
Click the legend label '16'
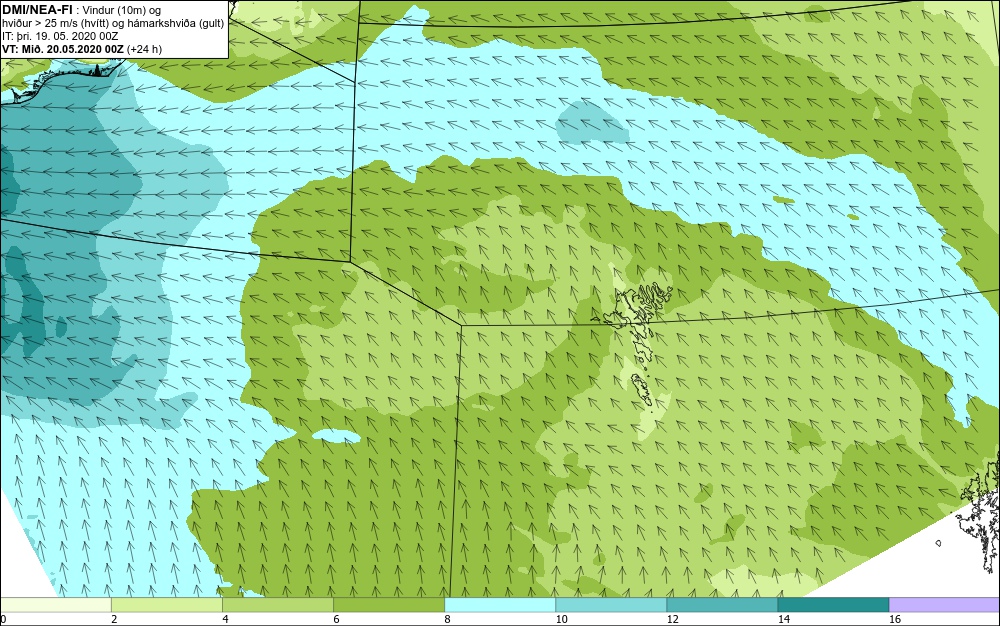895,619
